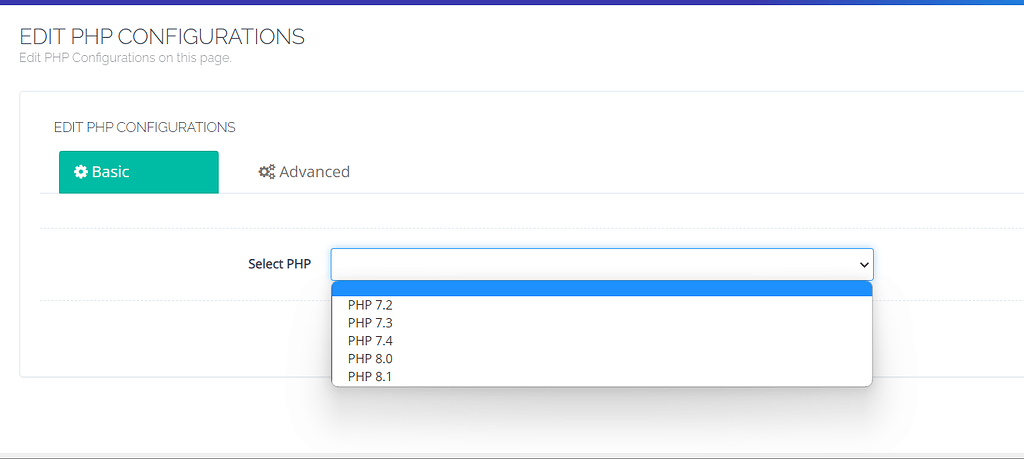Select the blank highlighted option in list
Screen dimensions: 1024x459
tap(601, 289)
